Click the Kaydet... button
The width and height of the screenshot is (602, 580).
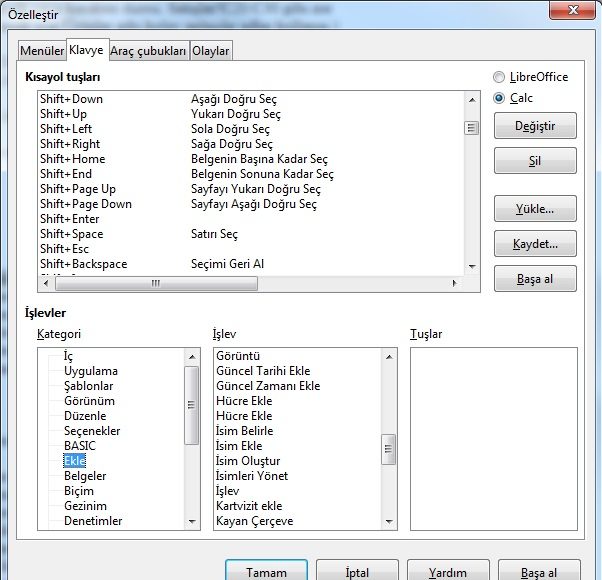535,244
